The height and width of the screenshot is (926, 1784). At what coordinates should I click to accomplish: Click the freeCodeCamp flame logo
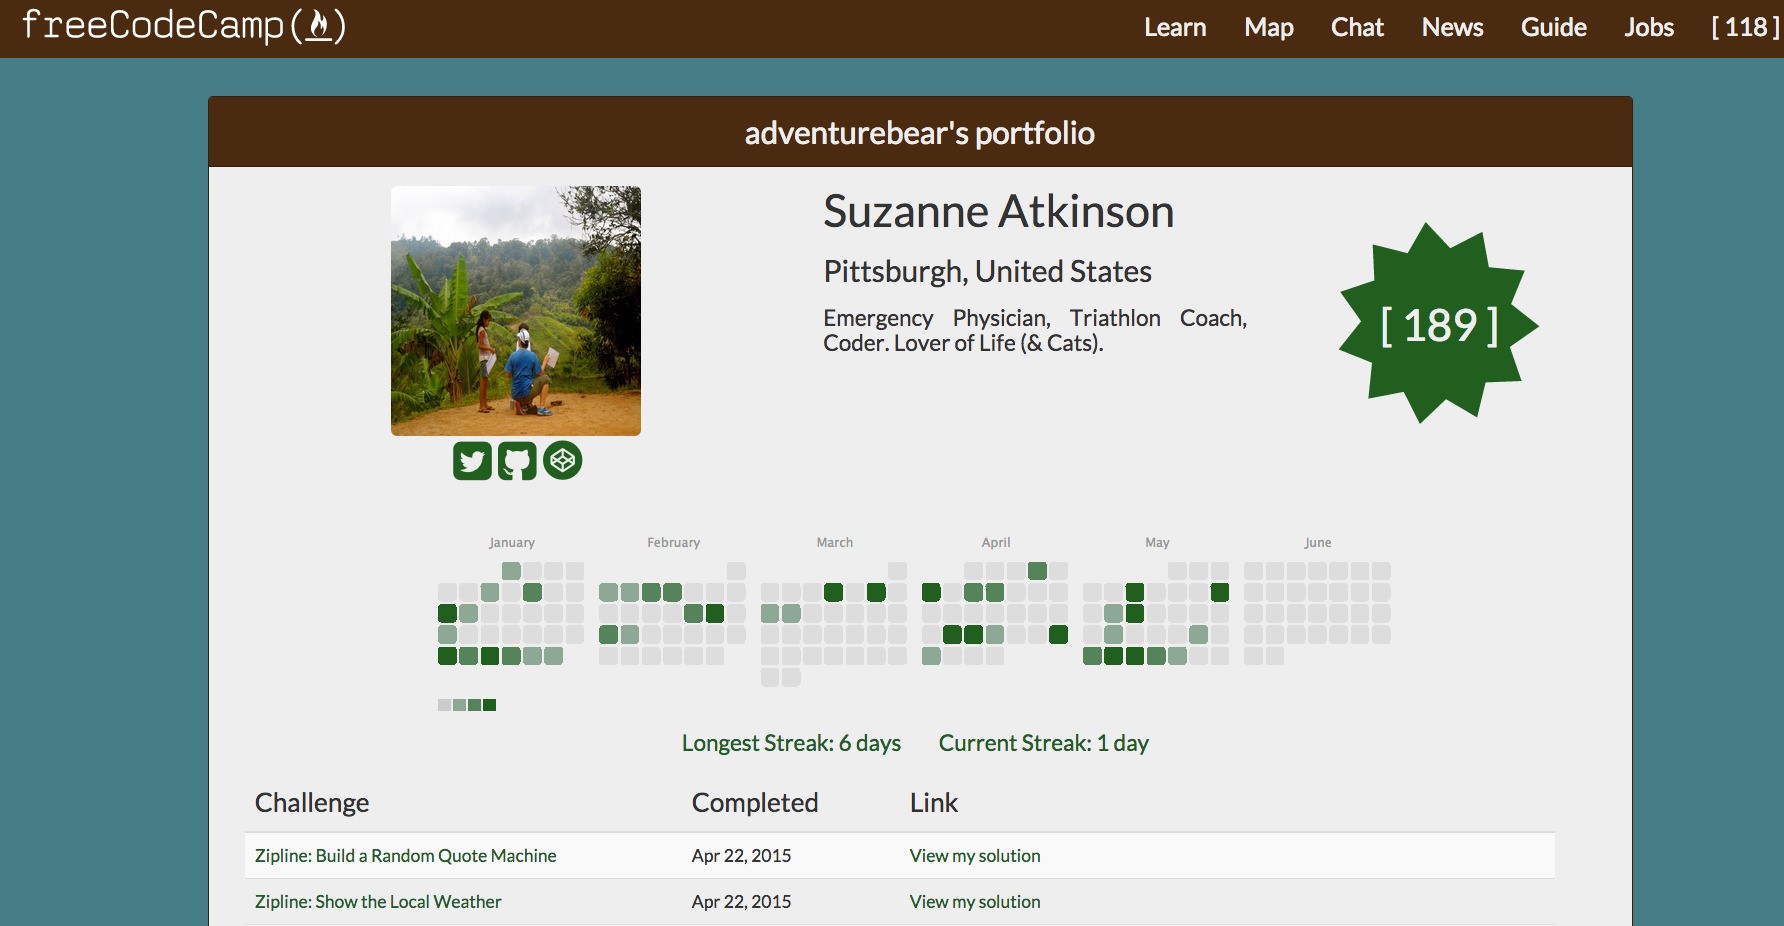click(184, 25)
